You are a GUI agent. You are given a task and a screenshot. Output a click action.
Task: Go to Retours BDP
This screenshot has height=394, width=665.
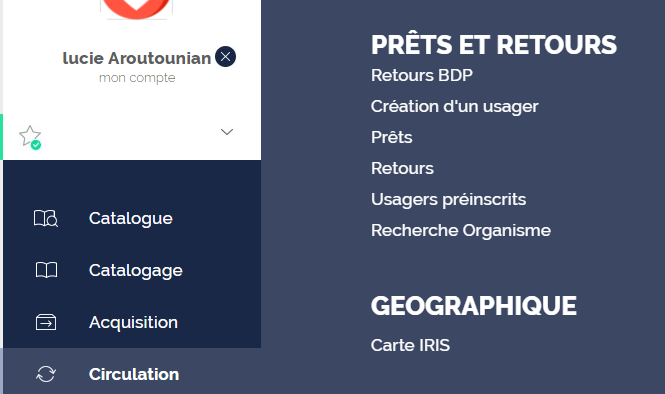[422, 75]
